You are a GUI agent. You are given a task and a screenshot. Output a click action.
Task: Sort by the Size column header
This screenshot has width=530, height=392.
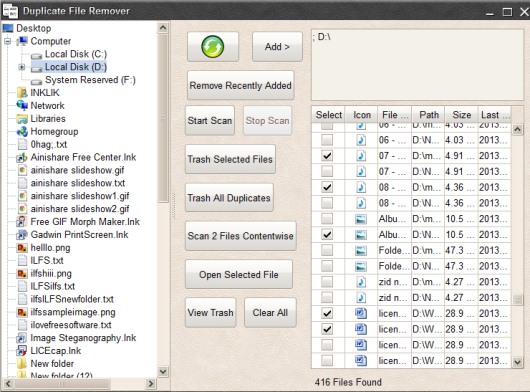click(x=461, y=115)
